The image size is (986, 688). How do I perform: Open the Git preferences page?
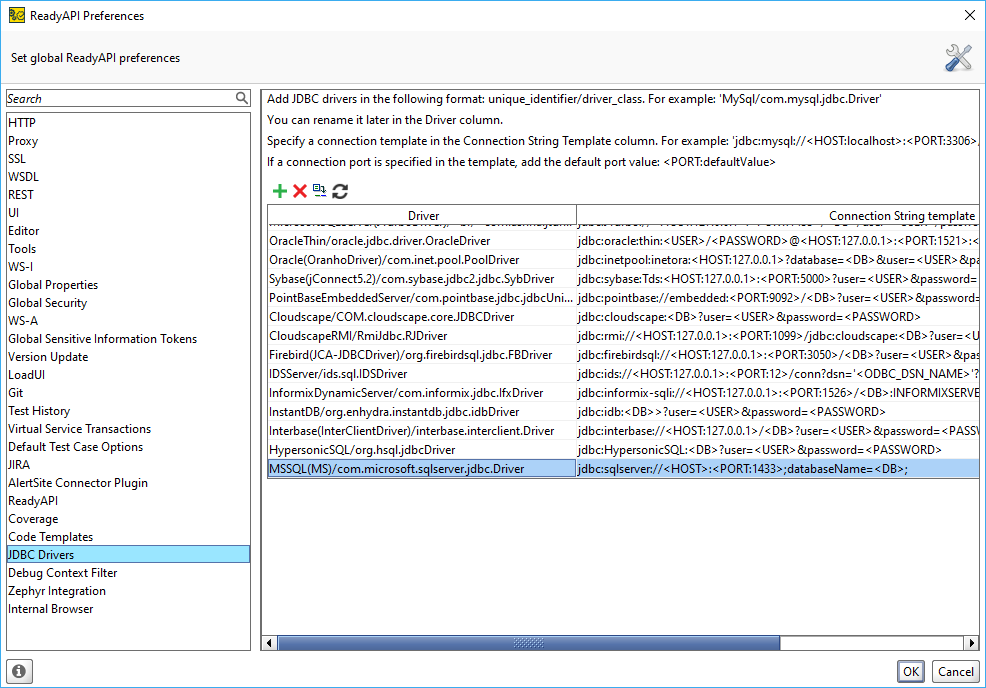tap(128, 393)
